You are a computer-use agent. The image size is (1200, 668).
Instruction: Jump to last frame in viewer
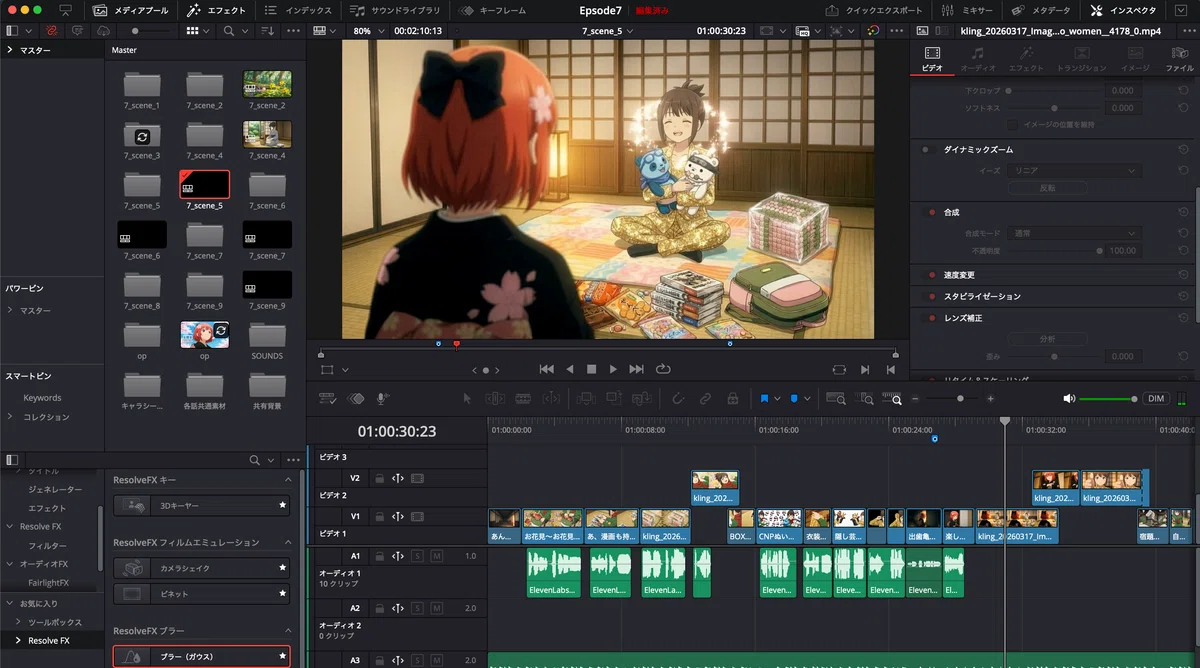pyautogui.click(x=637, y=369)
